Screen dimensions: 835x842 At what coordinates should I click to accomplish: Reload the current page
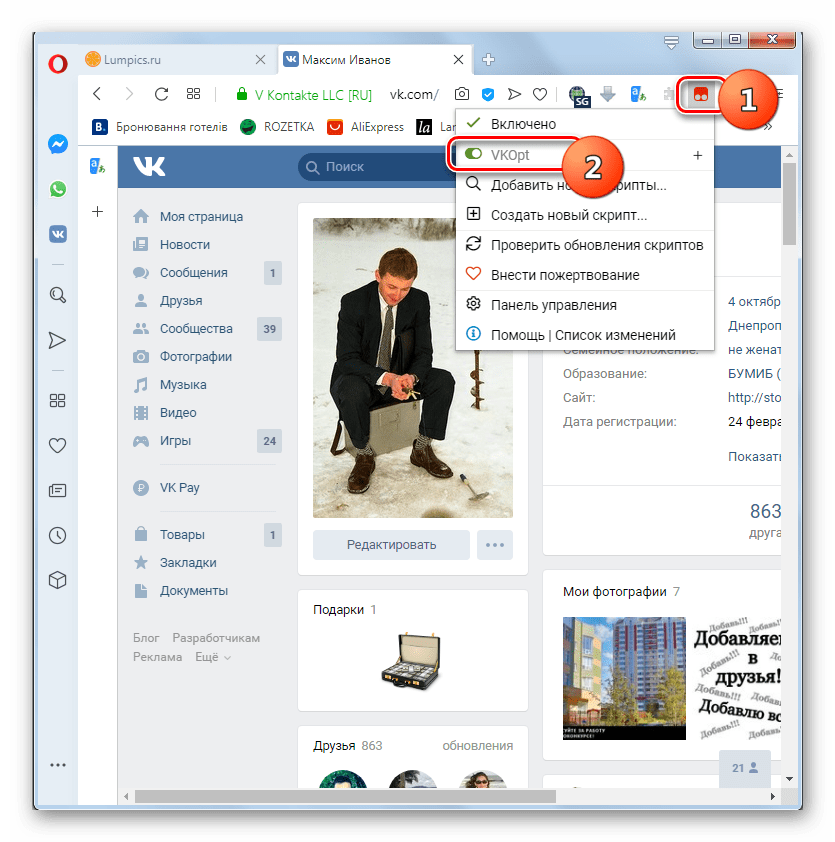pyautogui.click(x=160, y=95)
